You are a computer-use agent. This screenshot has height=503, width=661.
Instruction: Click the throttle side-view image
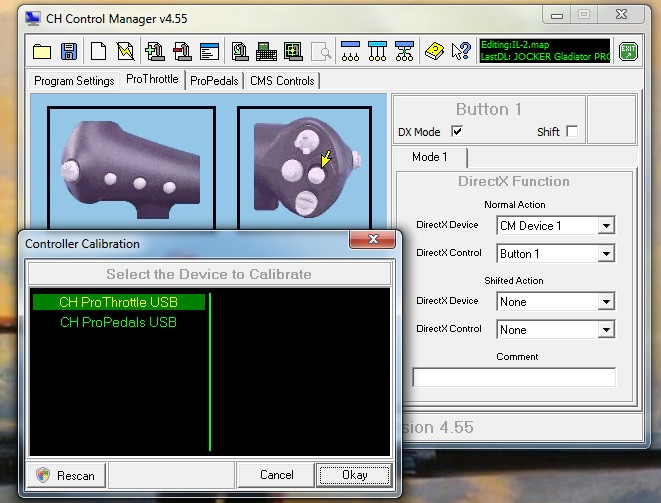132,168
